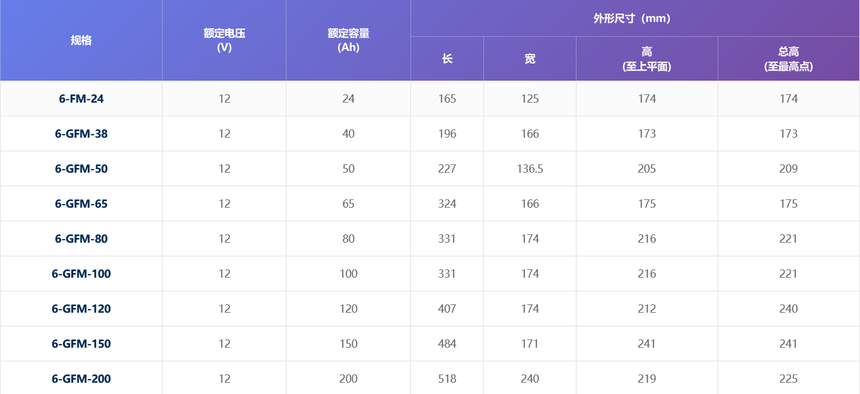Click the 宽 sub-header cell
860x394 pixels.
pyautogui.click(x=530, y=59)
